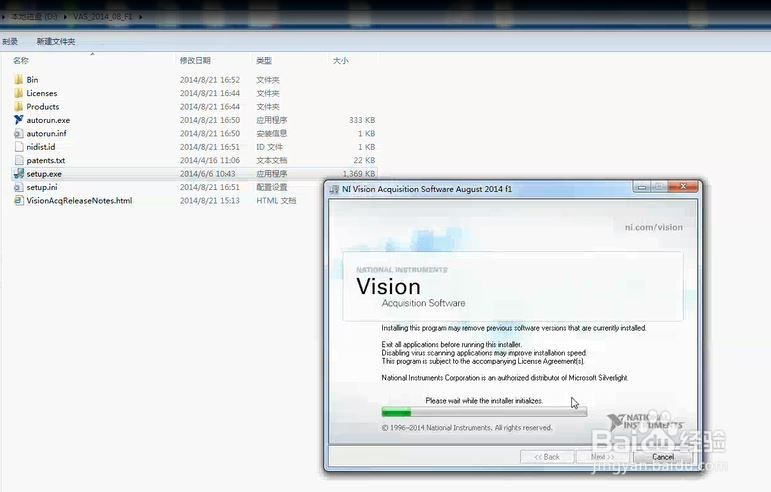Select the patents.txt file icon

(19, 160)
